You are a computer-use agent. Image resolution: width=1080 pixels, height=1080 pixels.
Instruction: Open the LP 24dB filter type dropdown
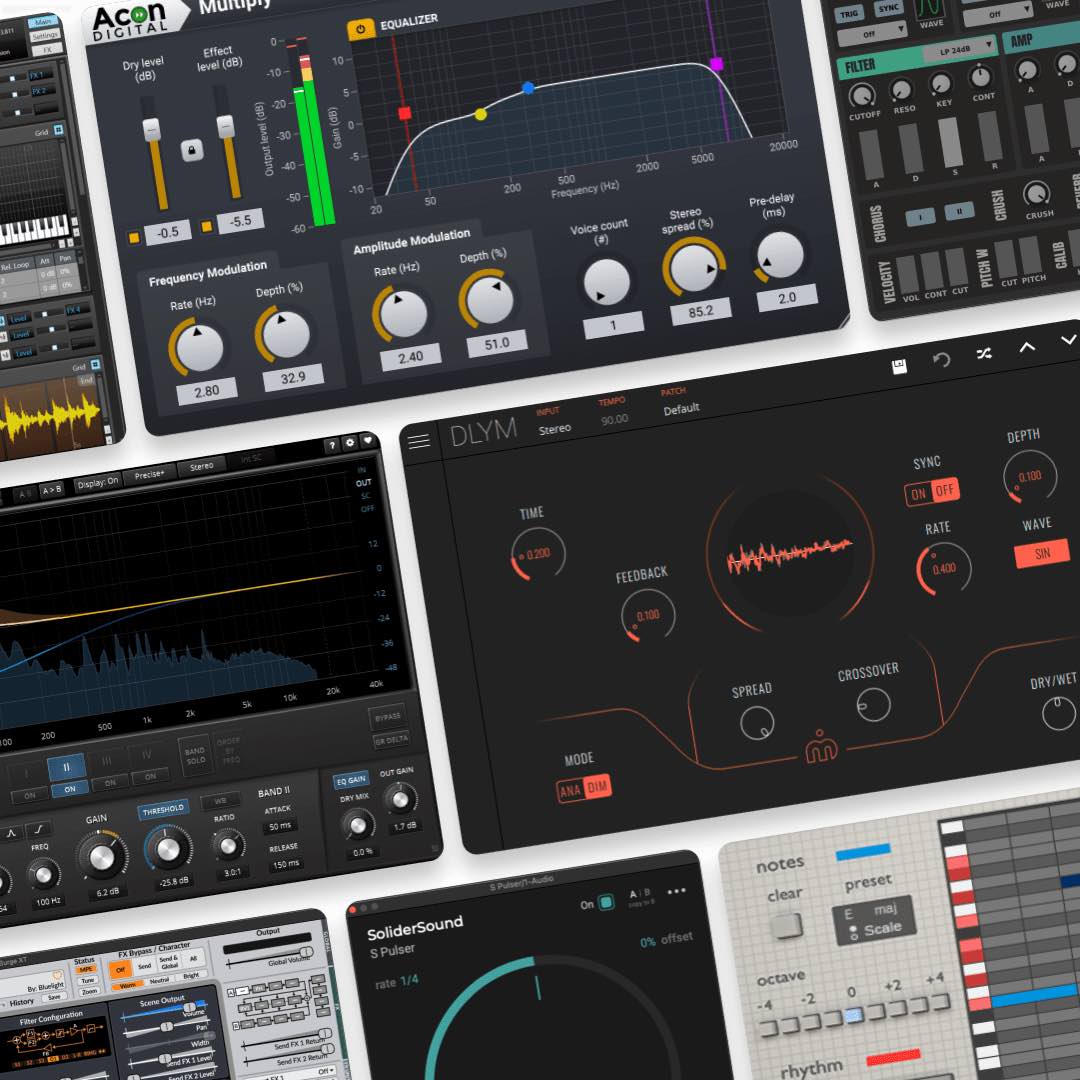point(953,46)
